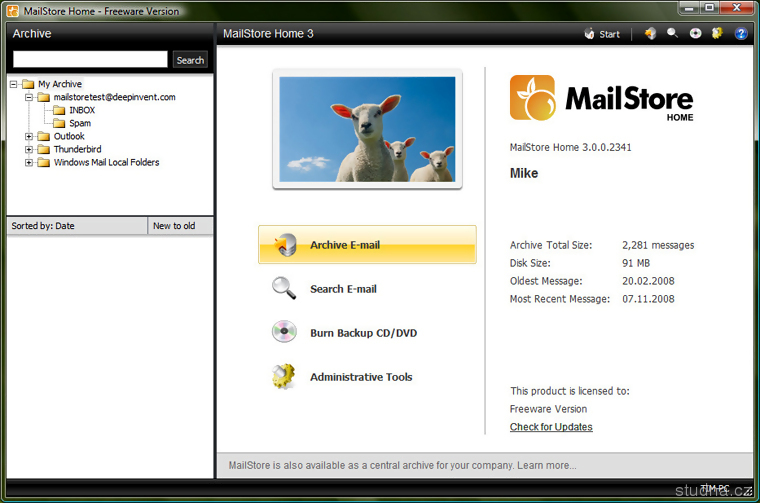The height and width of the screenshot is (503, 760).
Task: Expand the Thunderbird tree node
Action: 29,150
